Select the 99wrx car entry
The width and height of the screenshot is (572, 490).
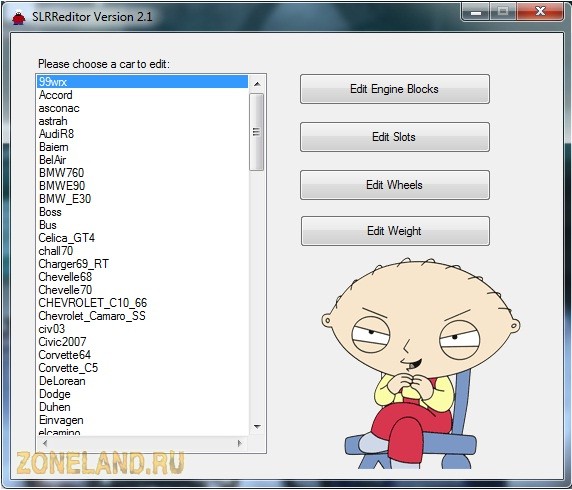coord(142,82)
